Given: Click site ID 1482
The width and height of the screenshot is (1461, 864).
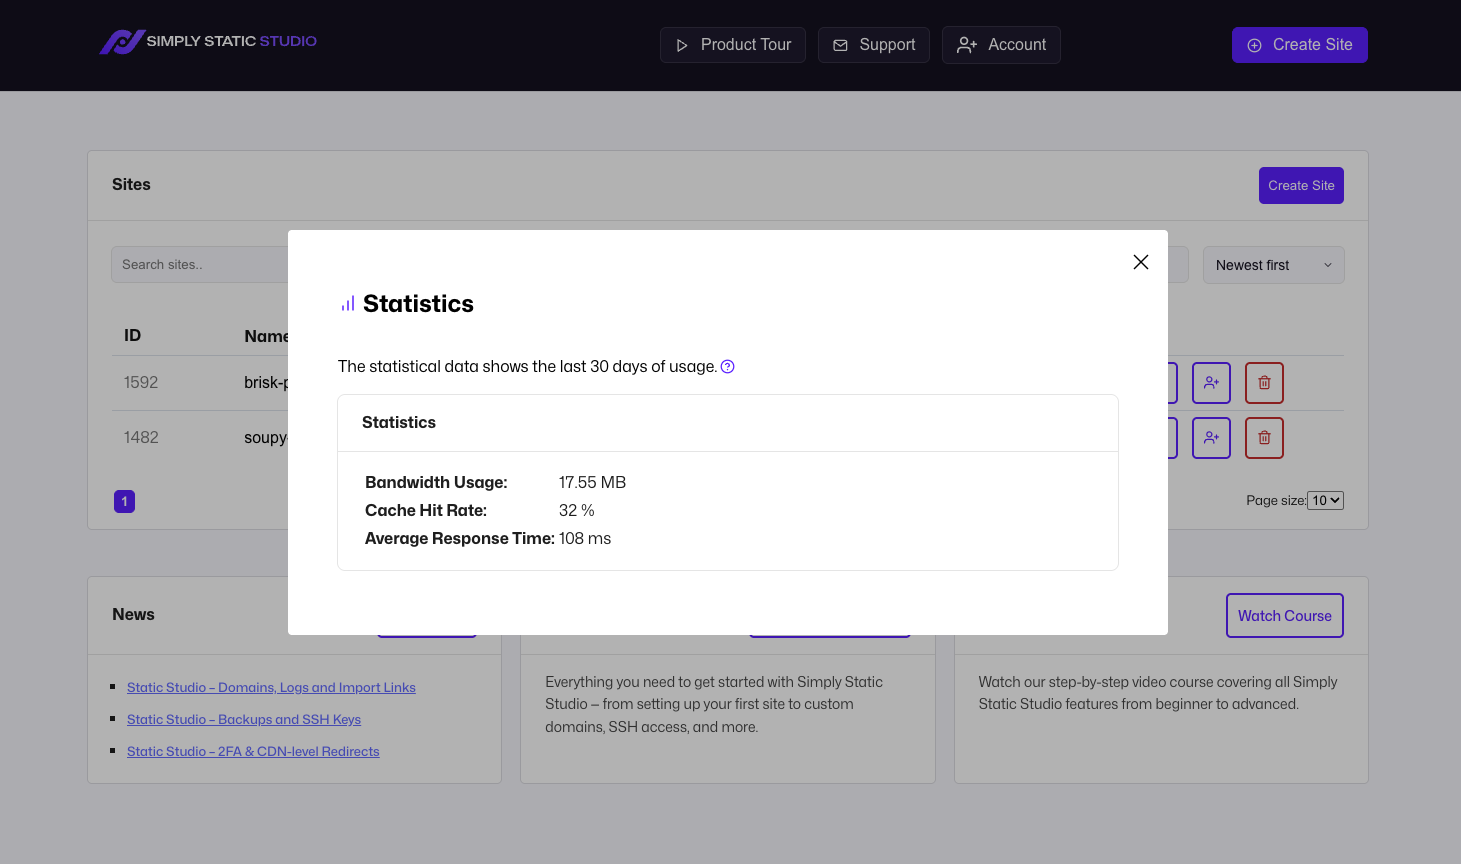Looking at the screenshot, I should [141, 438].
